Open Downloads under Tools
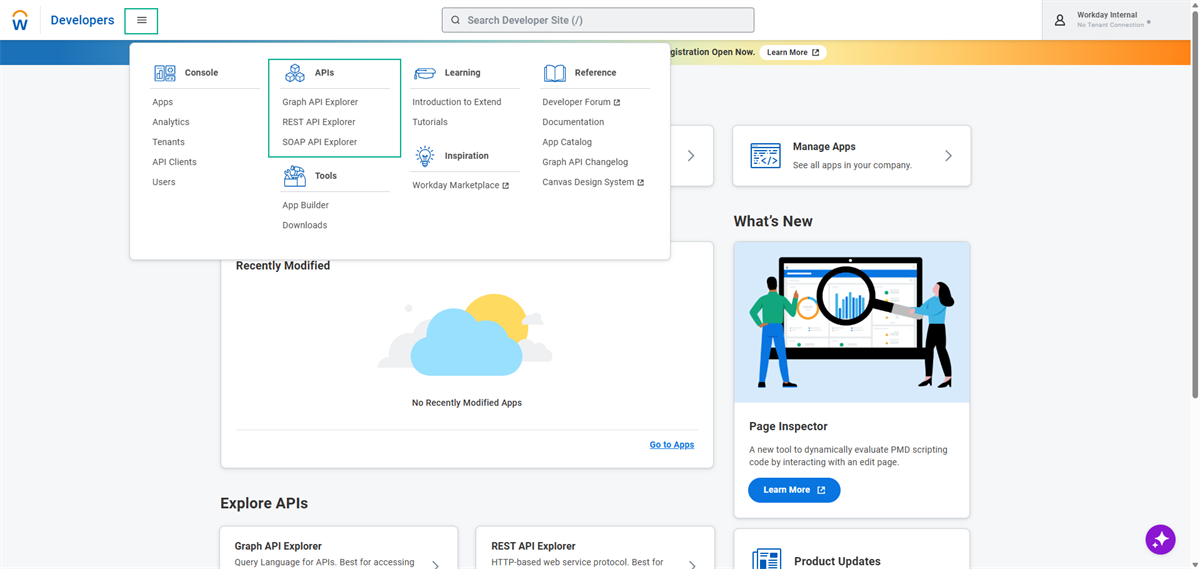 (305, 225)
